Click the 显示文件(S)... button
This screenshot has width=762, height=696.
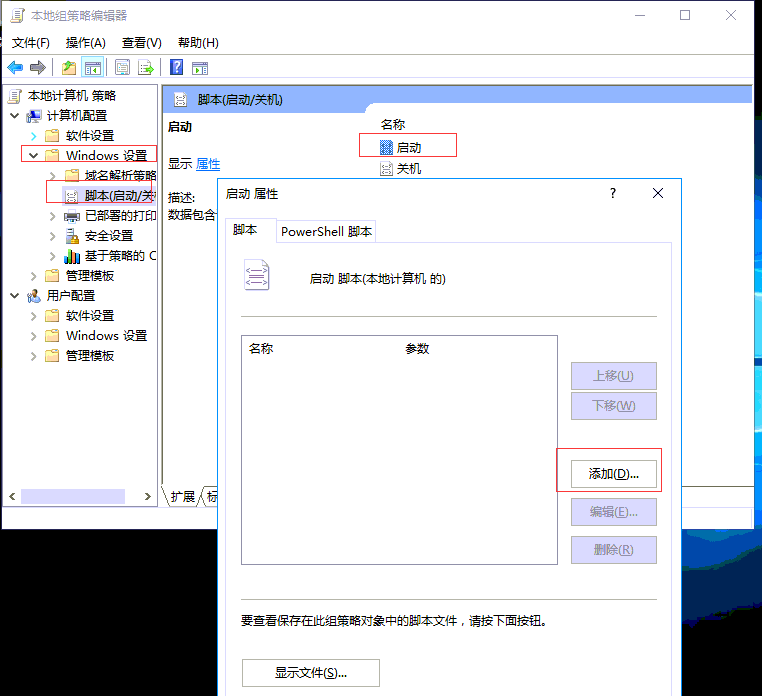click(x=310, y=673)
